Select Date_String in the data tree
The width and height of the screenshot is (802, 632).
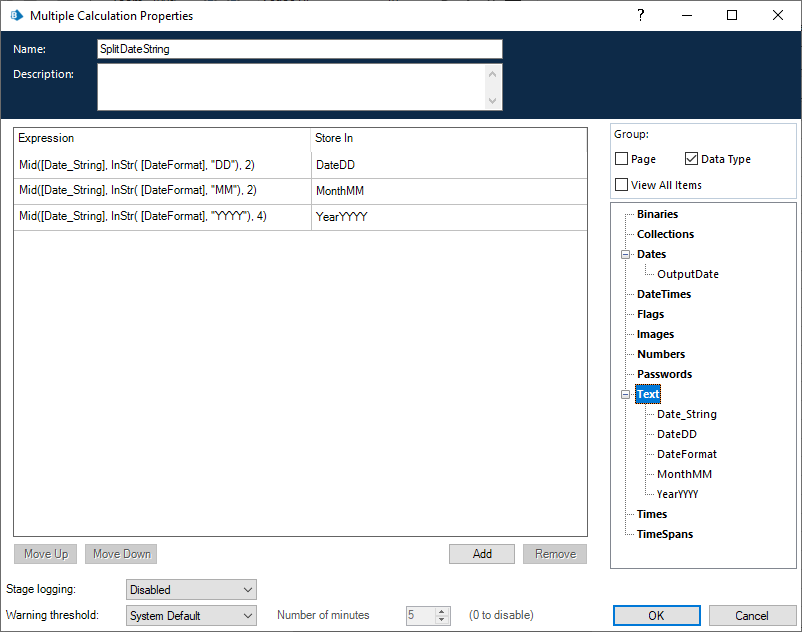686,414
